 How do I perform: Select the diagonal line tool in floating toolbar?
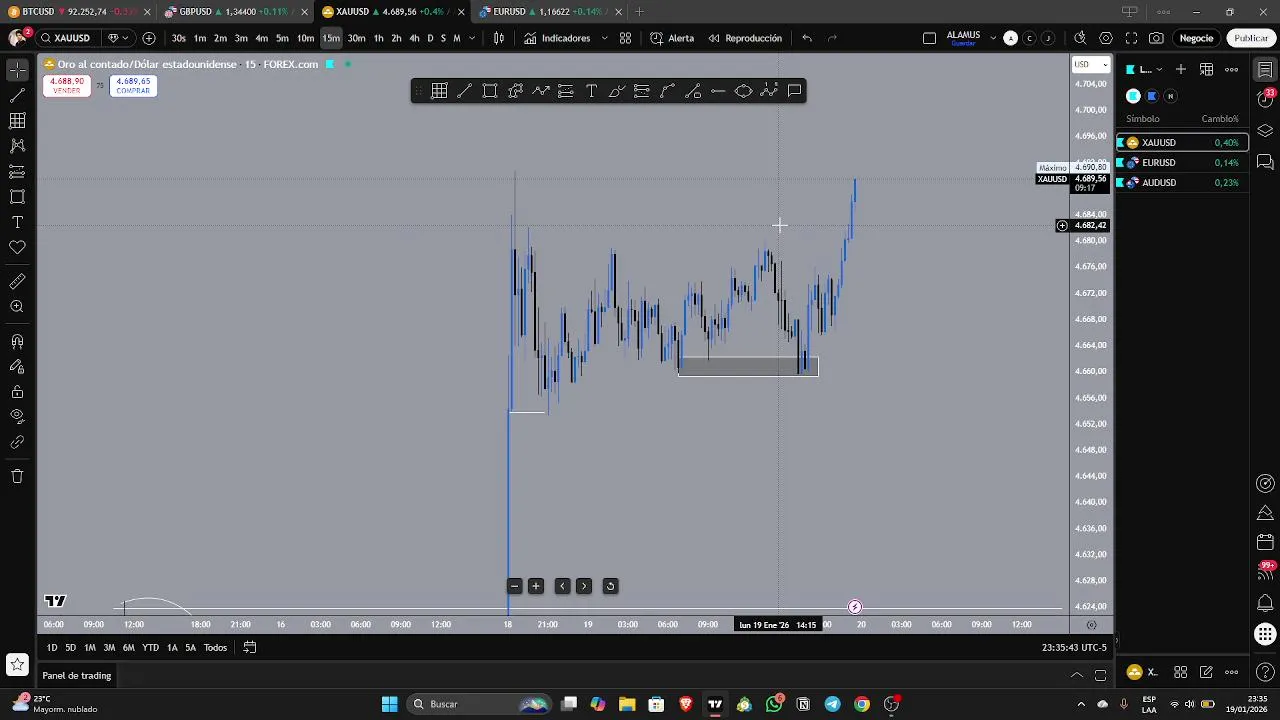pyautogui.click(x=464, y=91)
